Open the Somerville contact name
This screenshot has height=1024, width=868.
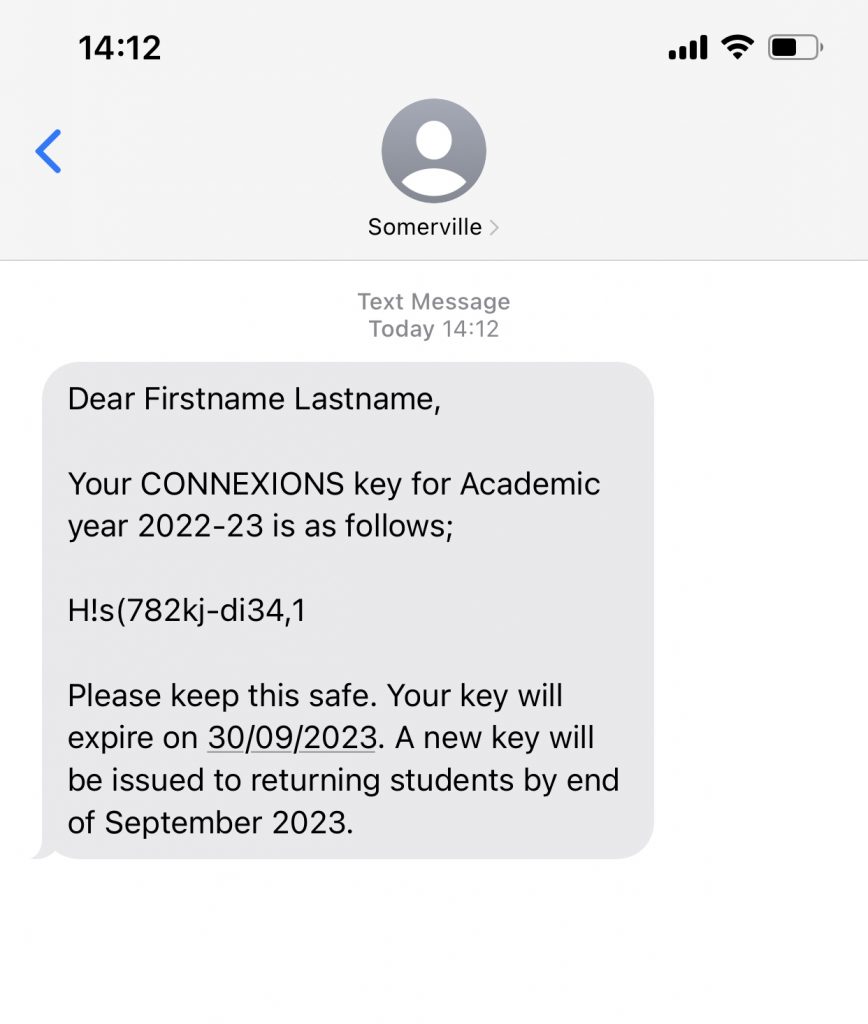point(425,227)
